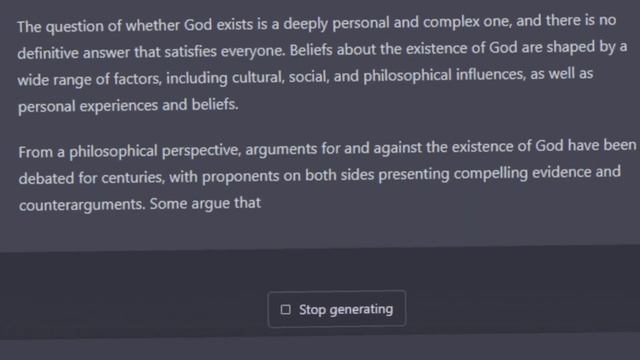Image resolution: width=640 pixels, height=360 pixels.
Task: Click the Stop generating button
Action: coord(337,309)
